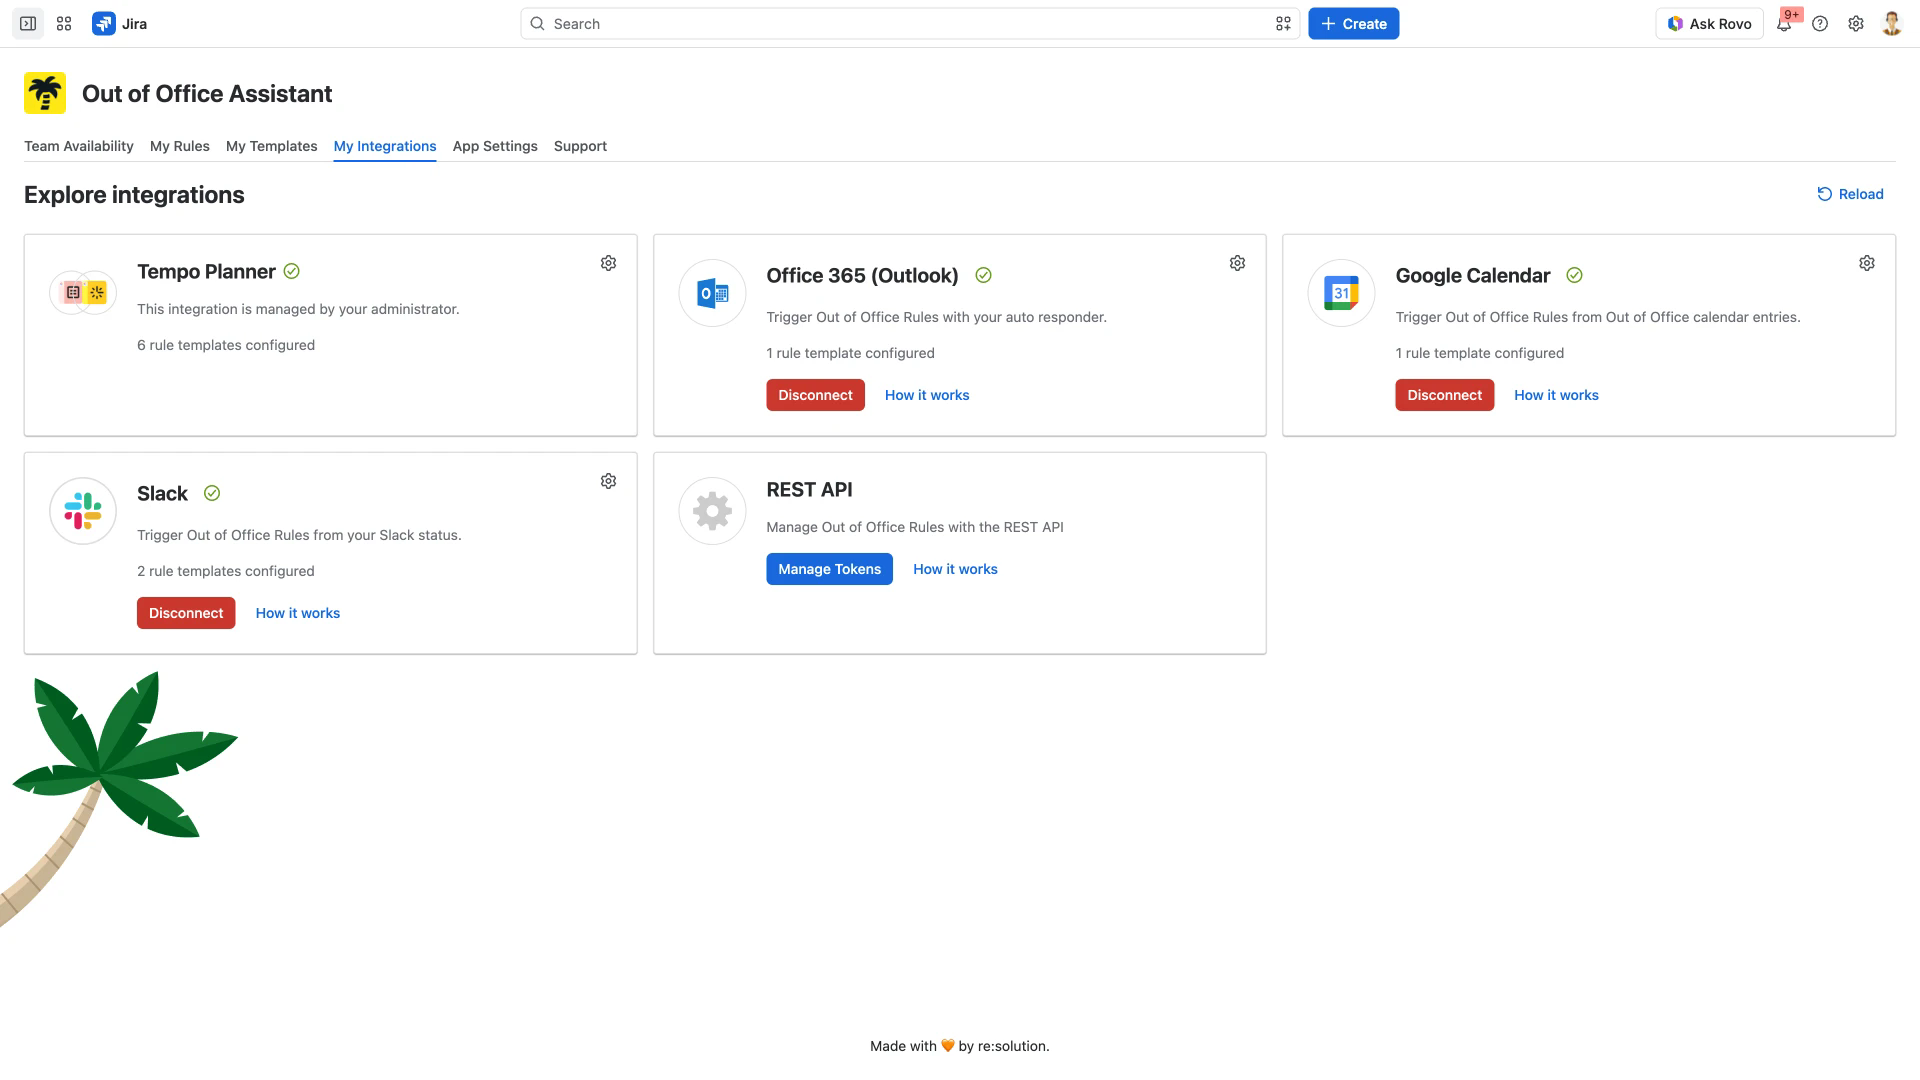This screenshot has height=1080, width=1920.
Task: Open the search command palette icon
Action: [x=1283, y=24]
